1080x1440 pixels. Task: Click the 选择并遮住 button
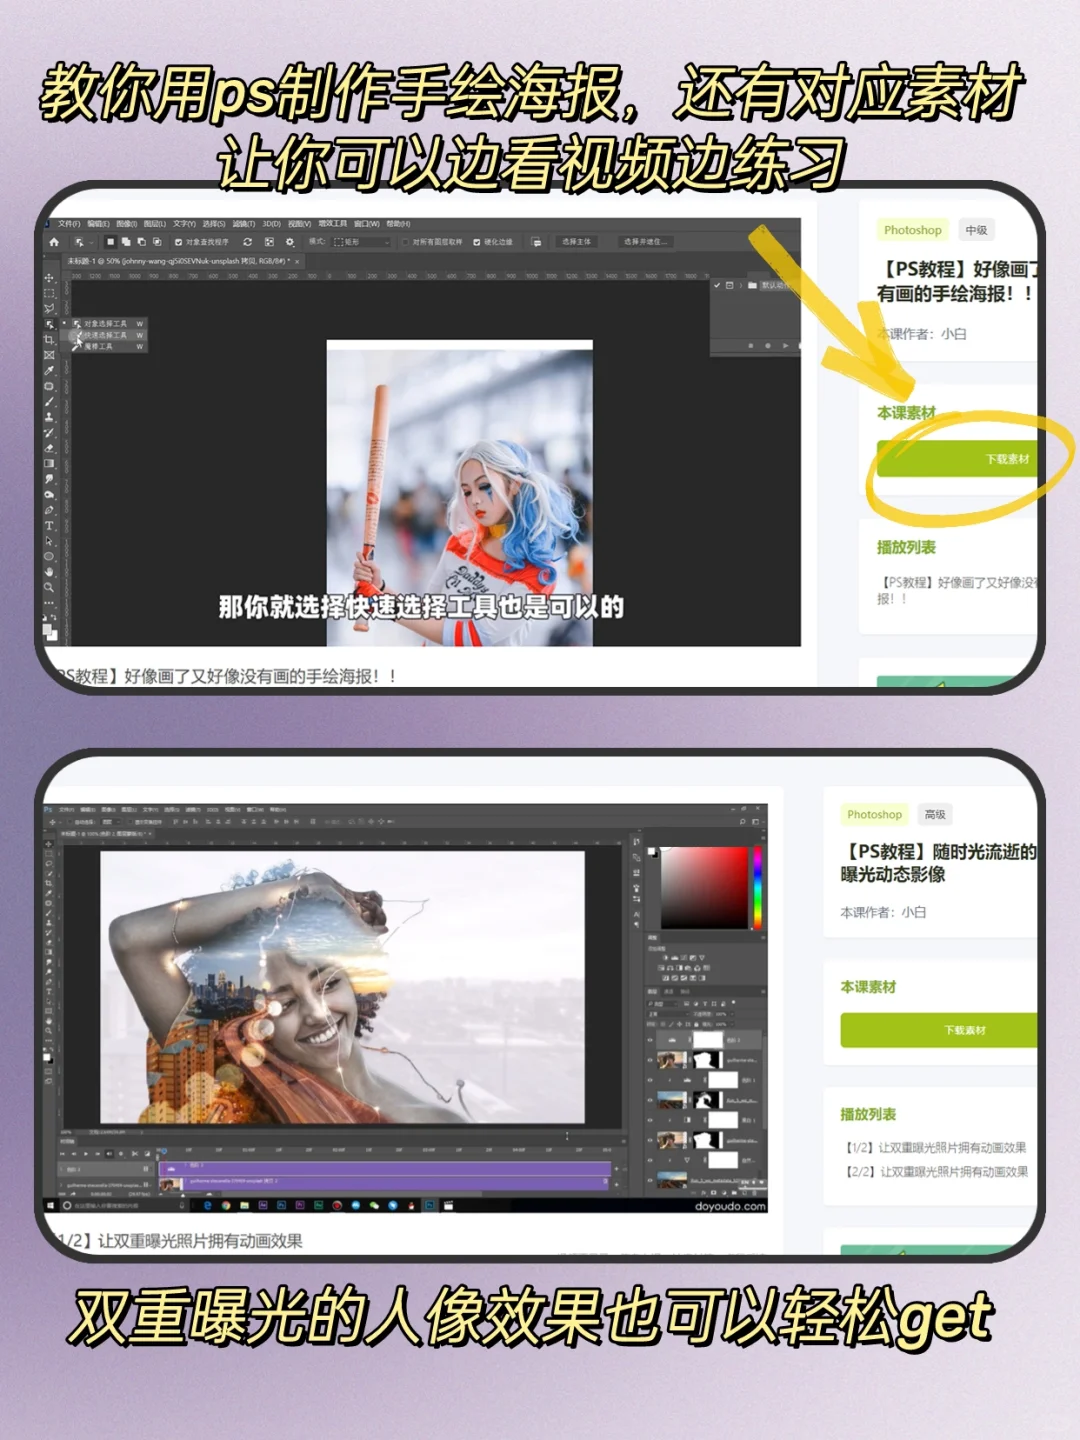[645, 242]
